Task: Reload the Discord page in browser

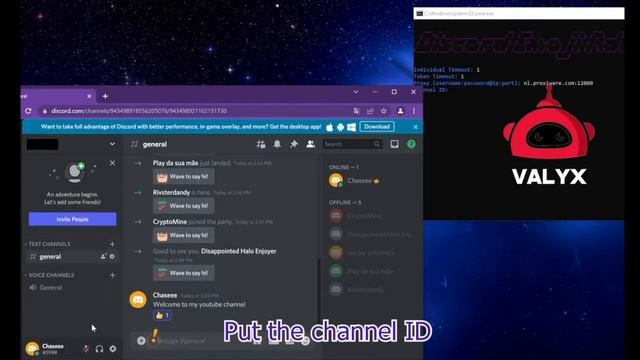Action: pyautogui.click(x=28, y=111)
